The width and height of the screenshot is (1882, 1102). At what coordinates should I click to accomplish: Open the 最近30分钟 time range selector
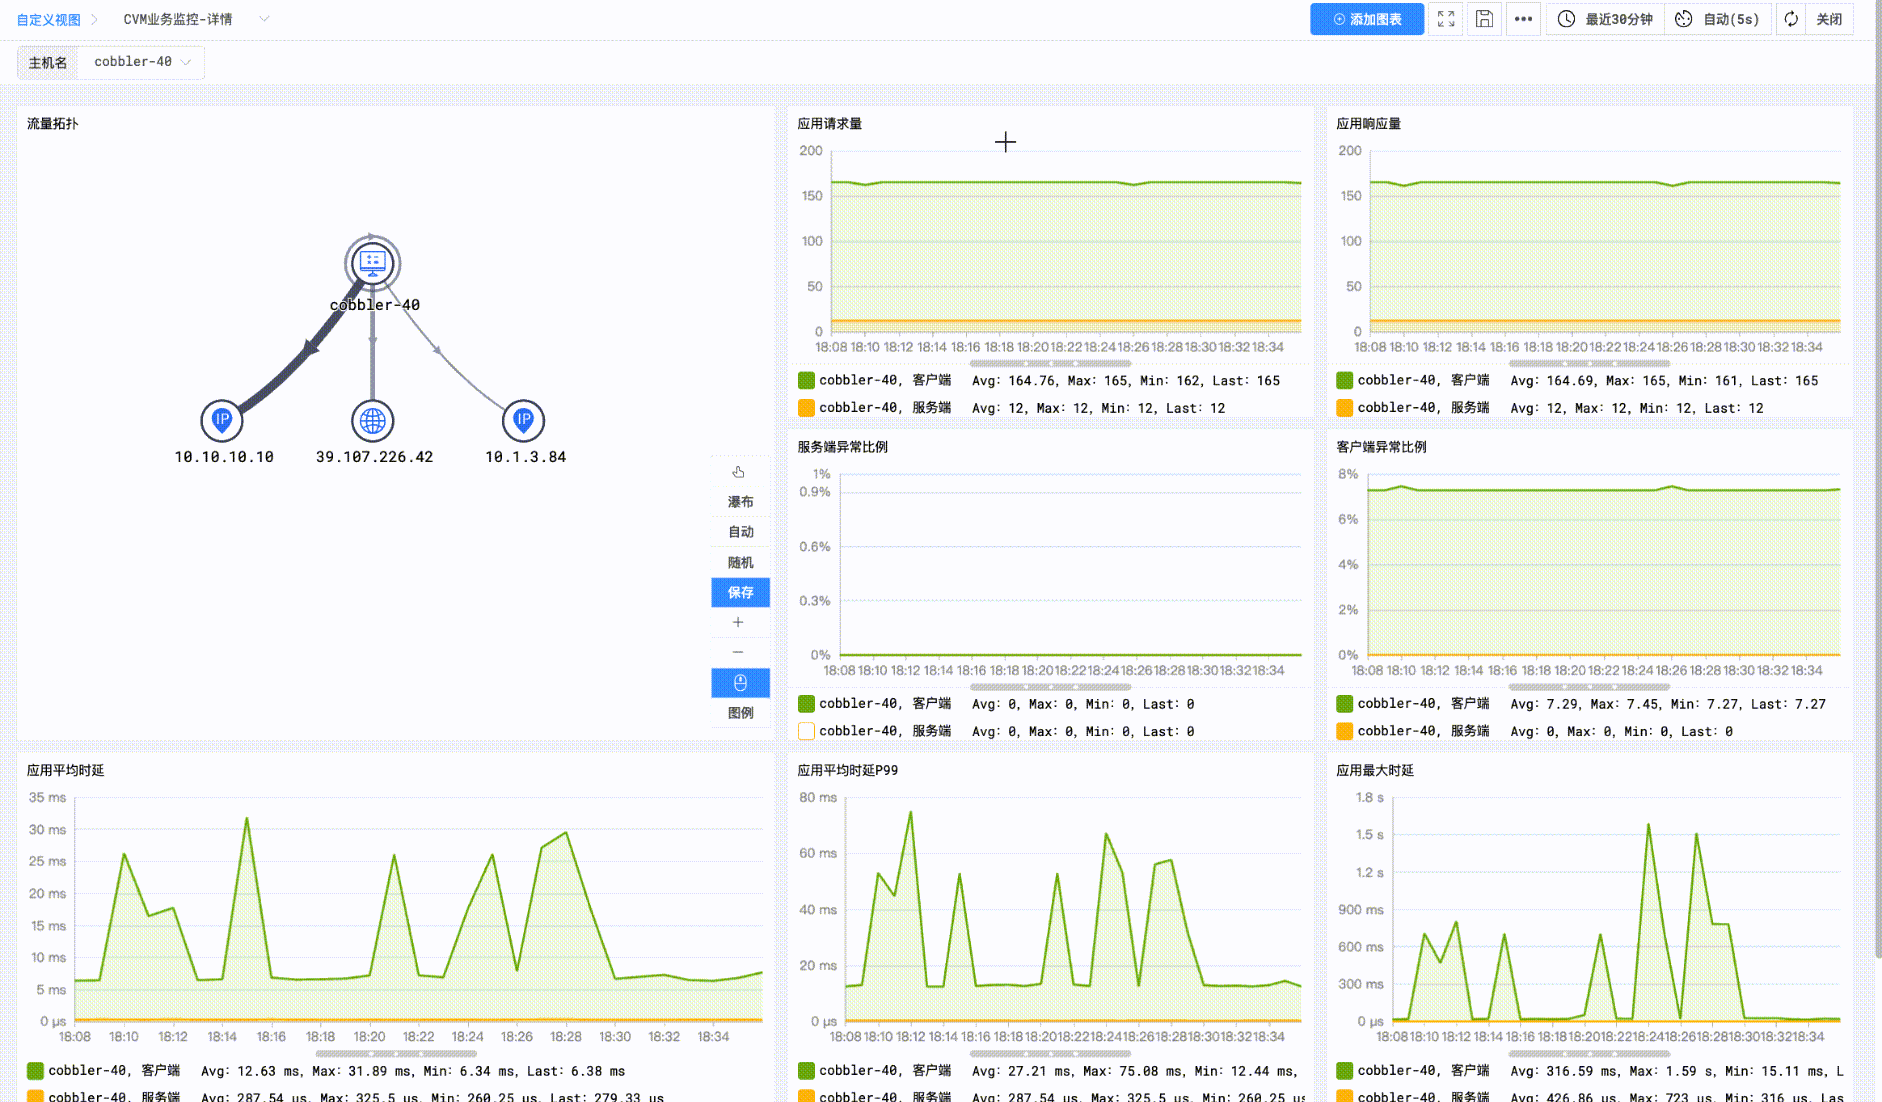tap(1606, 19)
